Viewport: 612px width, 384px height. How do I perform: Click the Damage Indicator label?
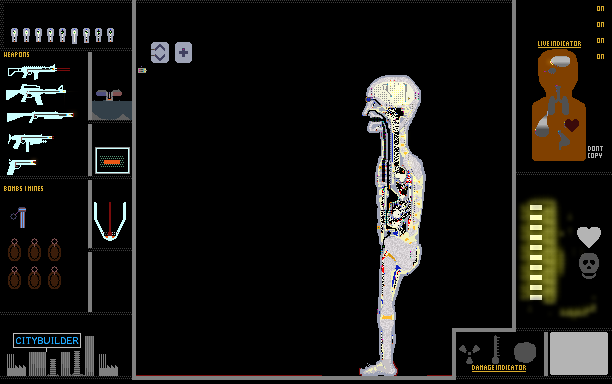click(x=499, y=368)
